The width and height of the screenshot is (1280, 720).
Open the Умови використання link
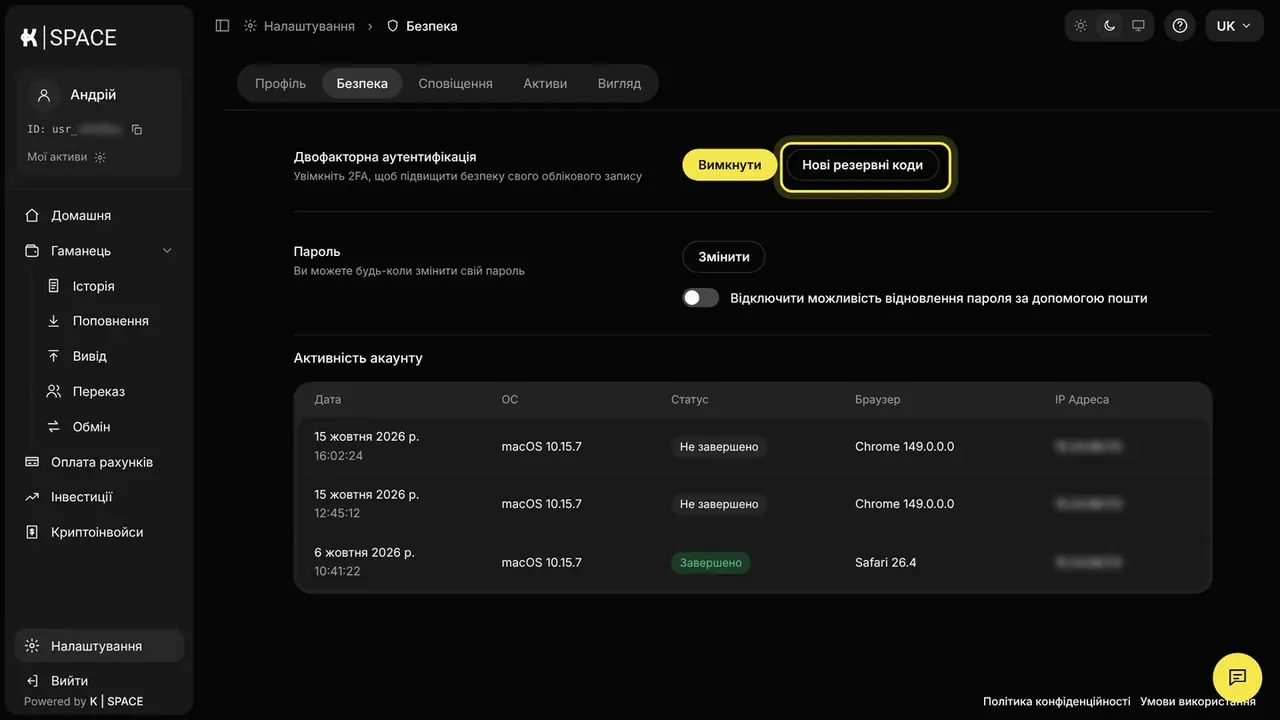pyautogui.click(x=1198, y=702)
